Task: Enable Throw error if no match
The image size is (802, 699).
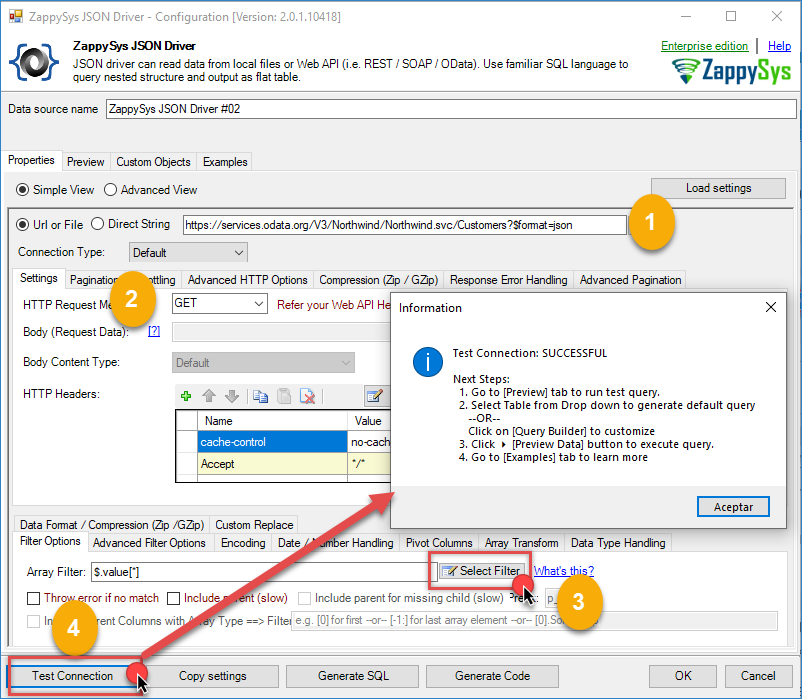Action: (x=33, y=598)
